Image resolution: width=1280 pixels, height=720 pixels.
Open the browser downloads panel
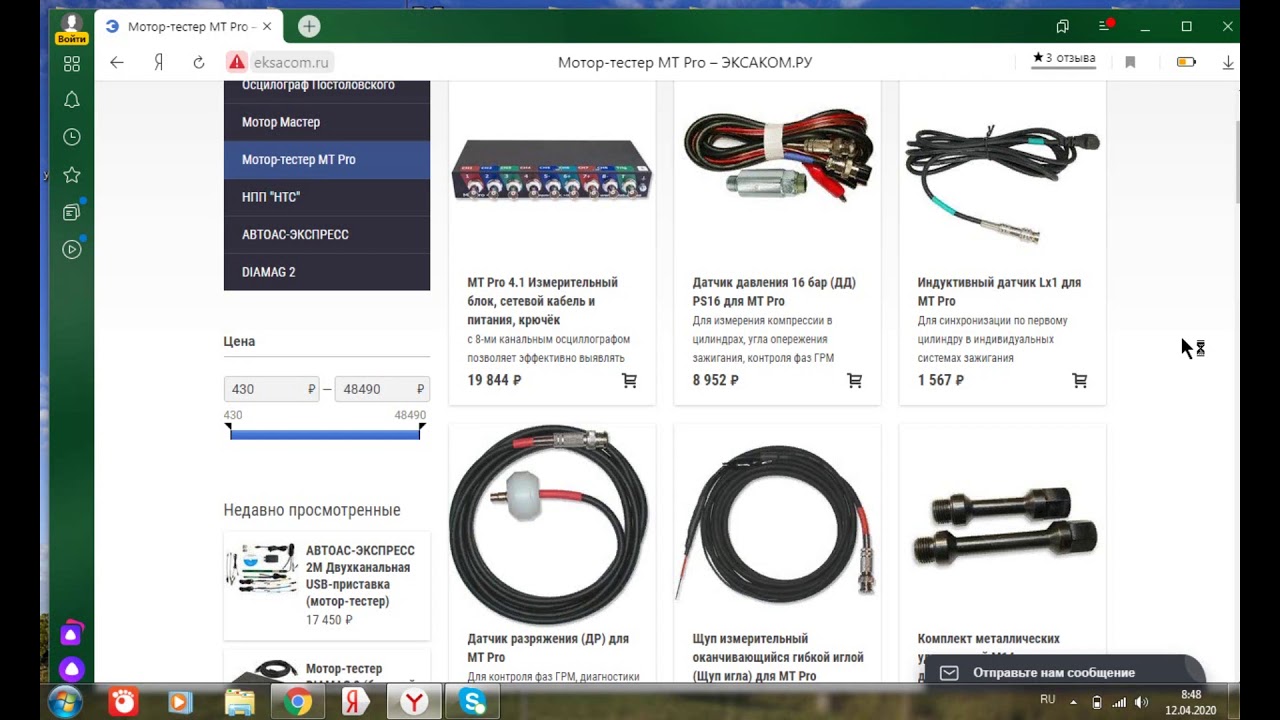pyautogui.click(x=1227, y=62)
